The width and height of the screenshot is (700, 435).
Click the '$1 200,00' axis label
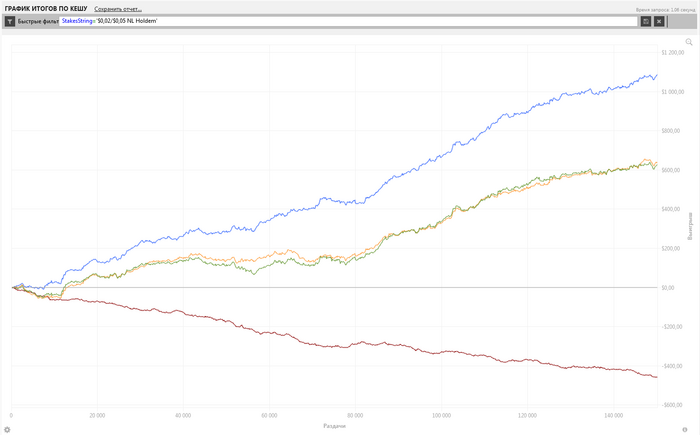672,53
